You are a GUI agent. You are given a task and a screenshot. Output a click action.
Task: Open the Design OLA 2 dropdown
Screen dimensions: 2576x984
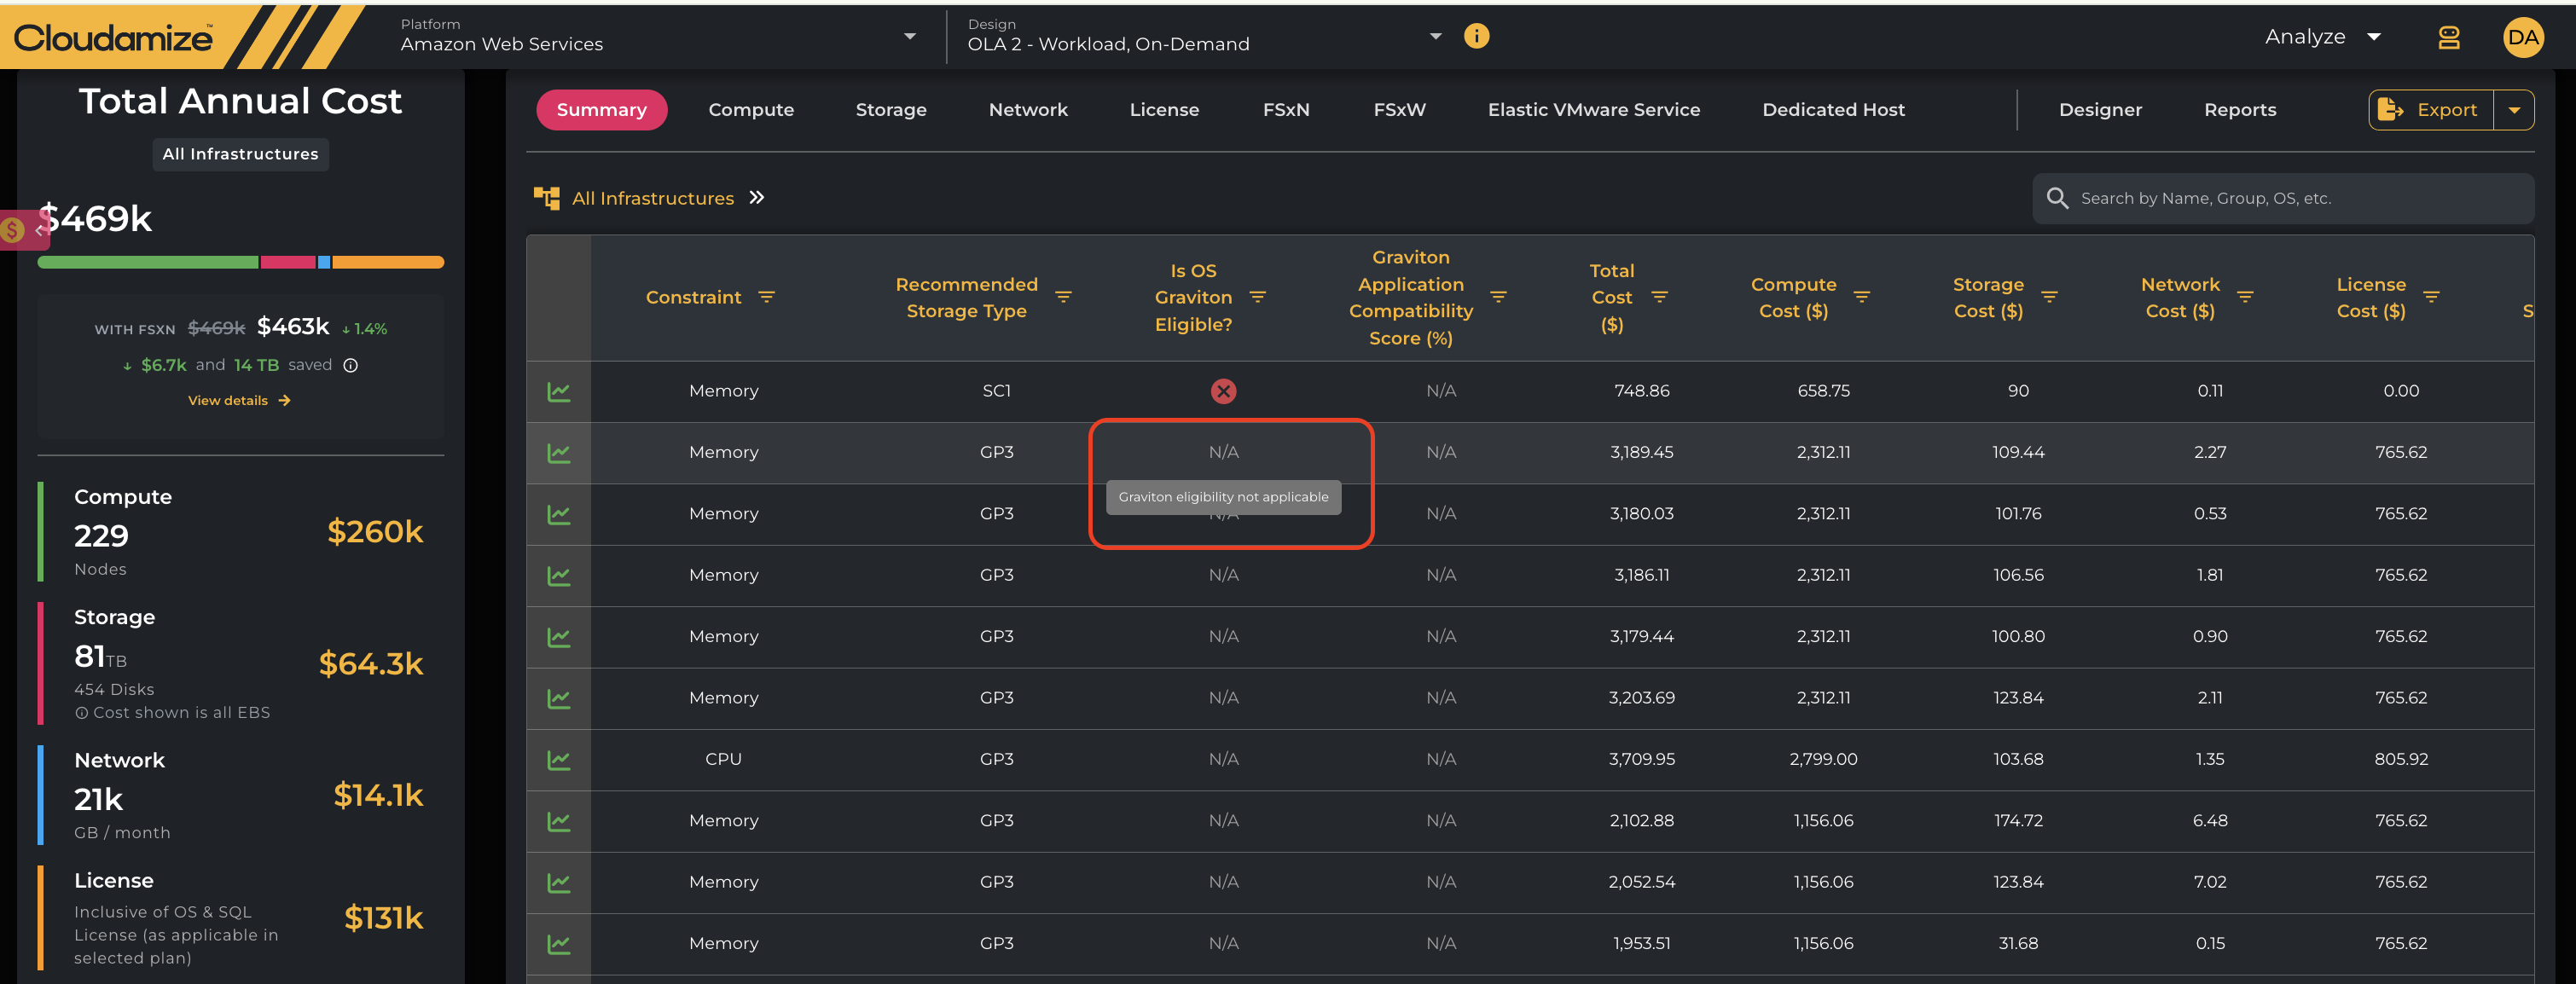pyautogui.click(x=1204, y=36)
